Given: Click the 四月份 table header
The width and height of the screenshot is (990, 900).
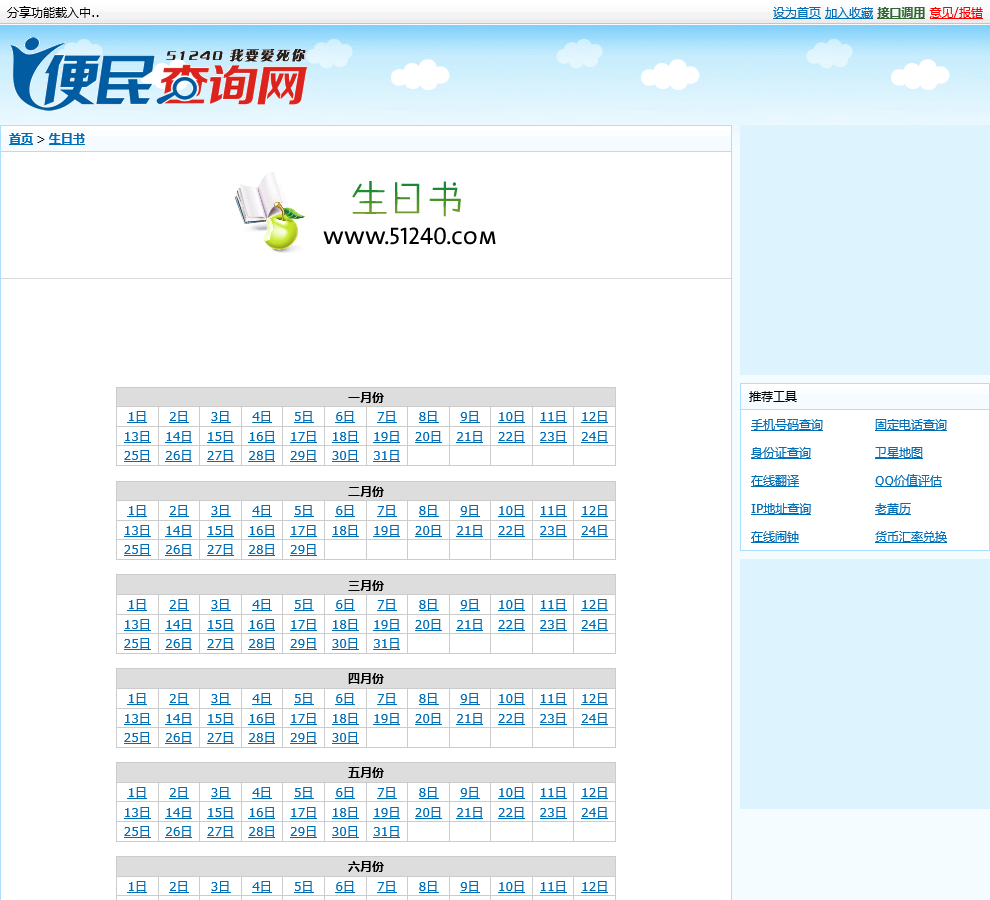Looking at the screenshot, I should (x=366, y=678).
